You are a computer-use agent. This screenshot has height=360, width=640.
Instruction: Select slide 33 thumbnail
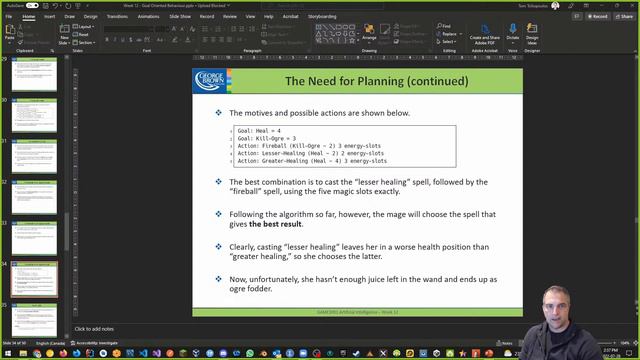[x=34, y=238]
